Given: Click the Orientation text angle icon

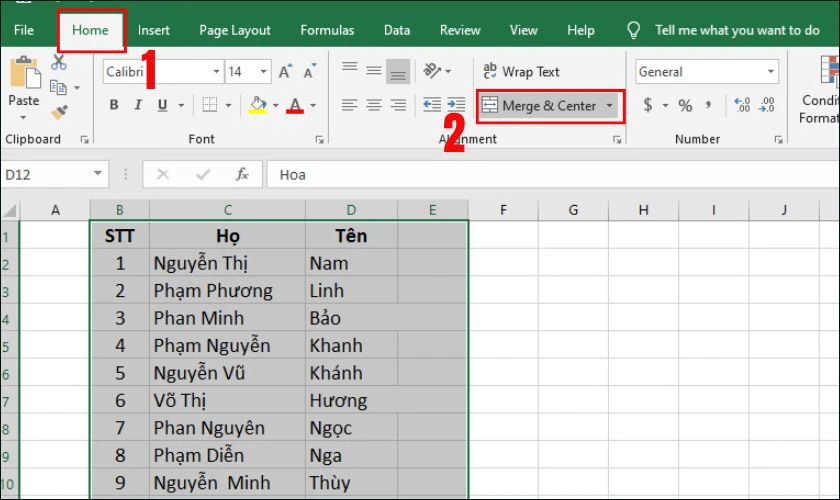Looking at the screenshot, I should tap(432, 70).
